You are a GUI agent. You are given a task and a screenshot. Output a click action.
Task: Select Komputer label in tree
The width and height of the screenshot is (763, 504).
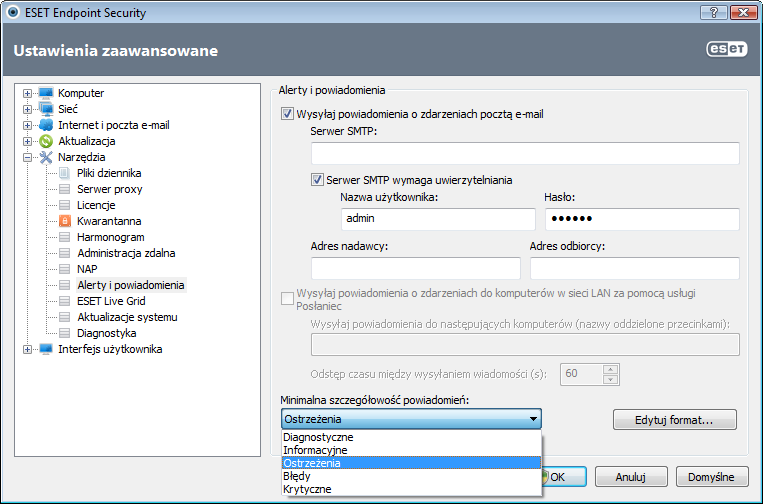pyautogui.click(x=81, y=93)
